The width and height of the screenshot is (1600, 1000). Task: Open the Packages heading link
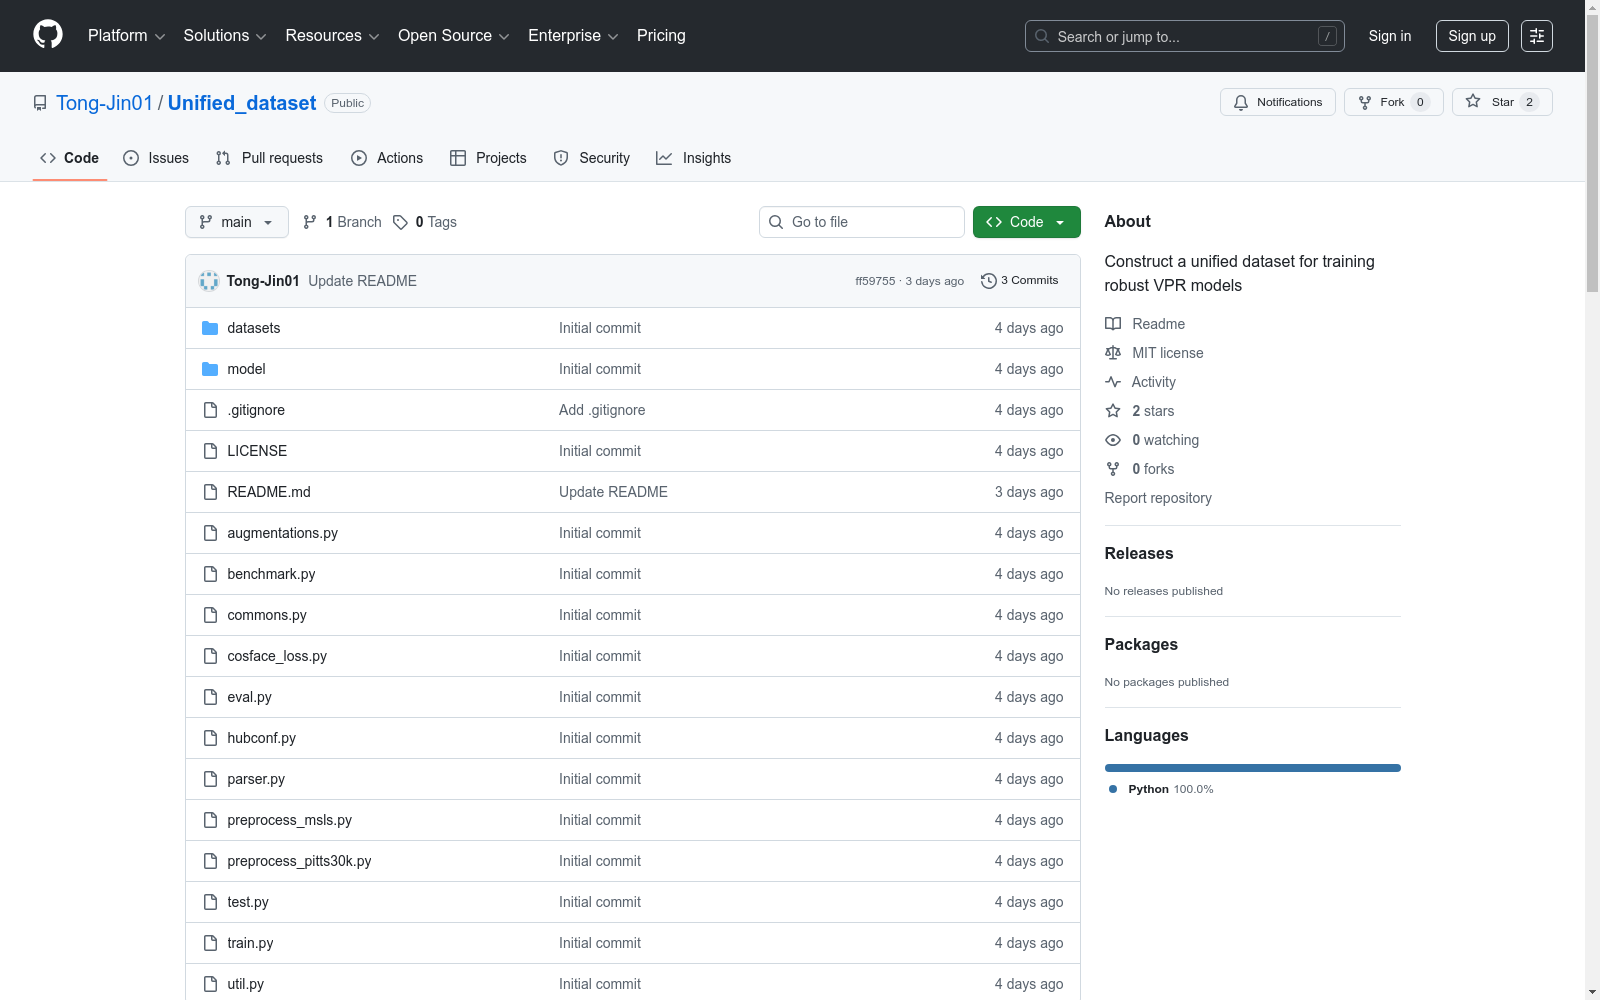coord(1141,644)
